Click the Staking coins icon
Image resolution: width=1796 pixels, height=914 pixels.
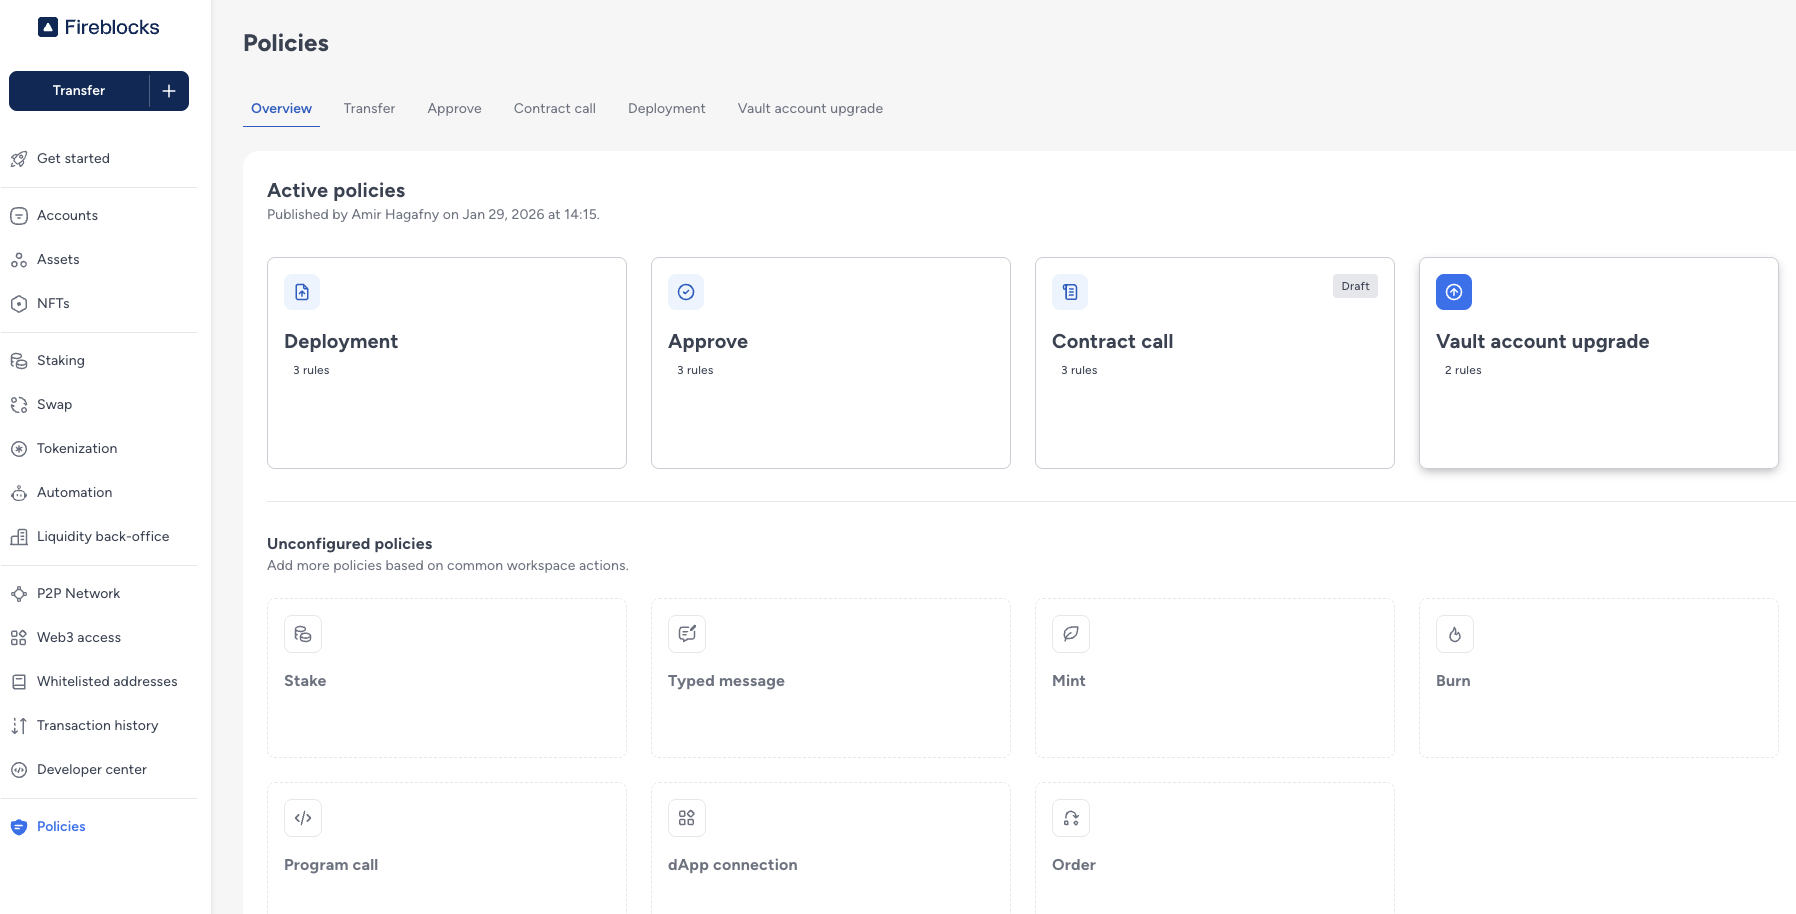19,361
